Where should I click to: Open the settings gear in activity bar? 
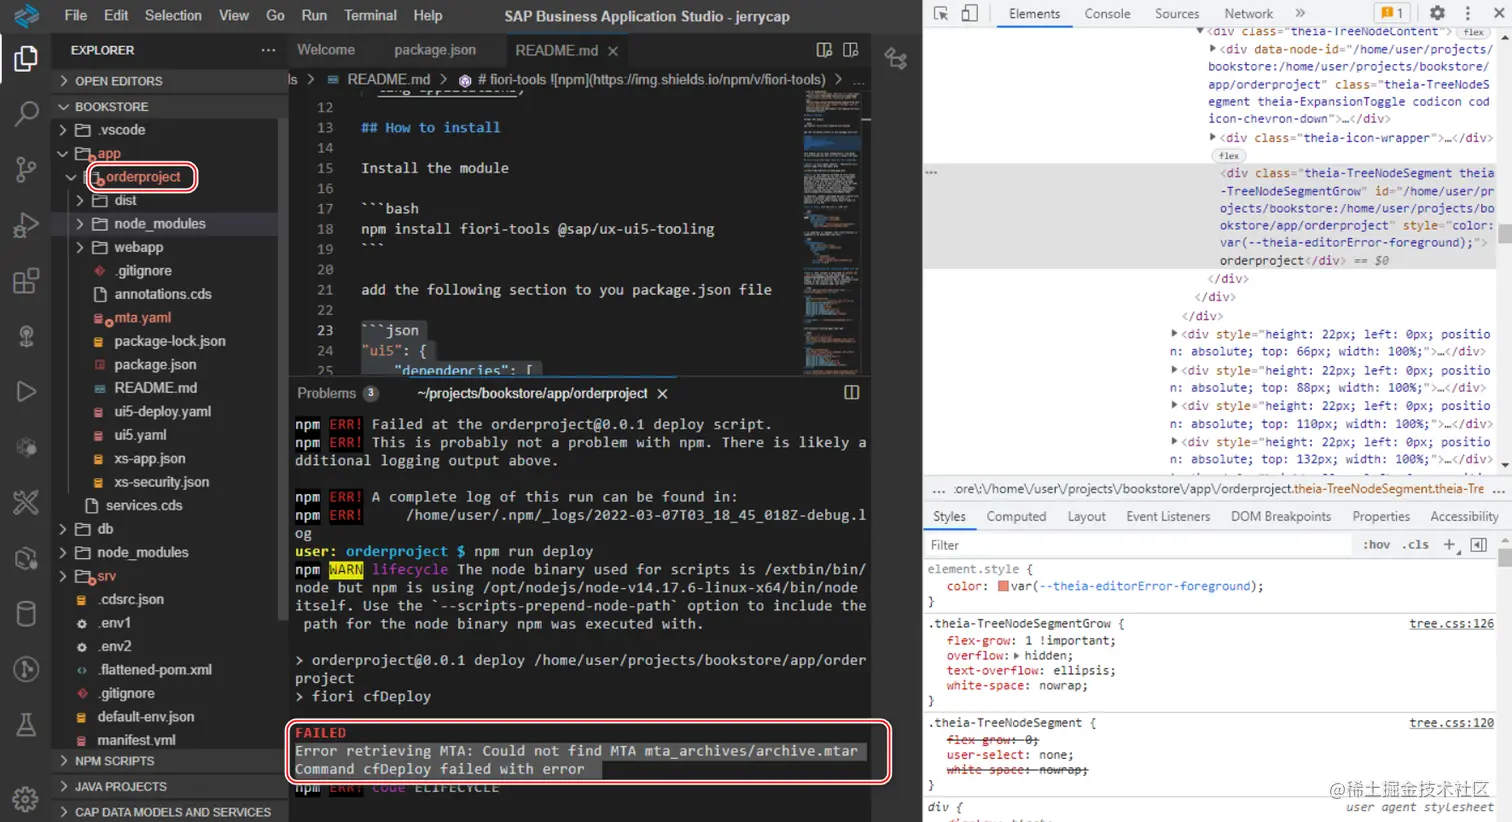[26, 799]
